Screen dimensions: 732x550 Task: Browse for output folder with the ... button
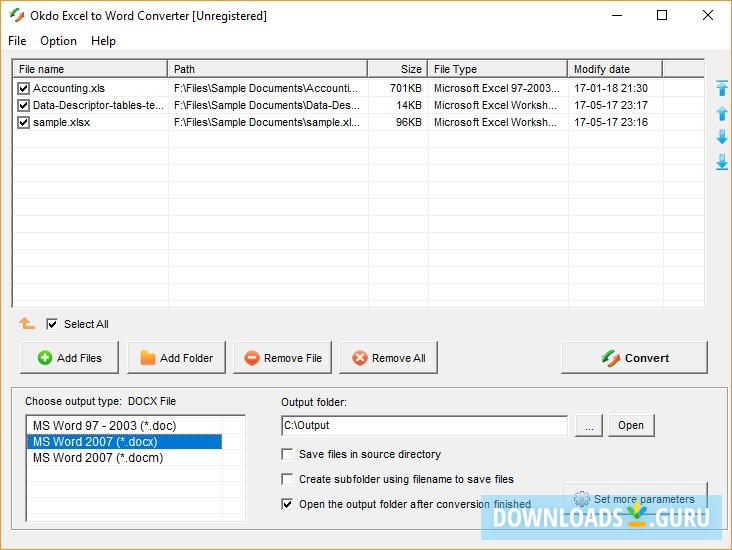point(589,425)
